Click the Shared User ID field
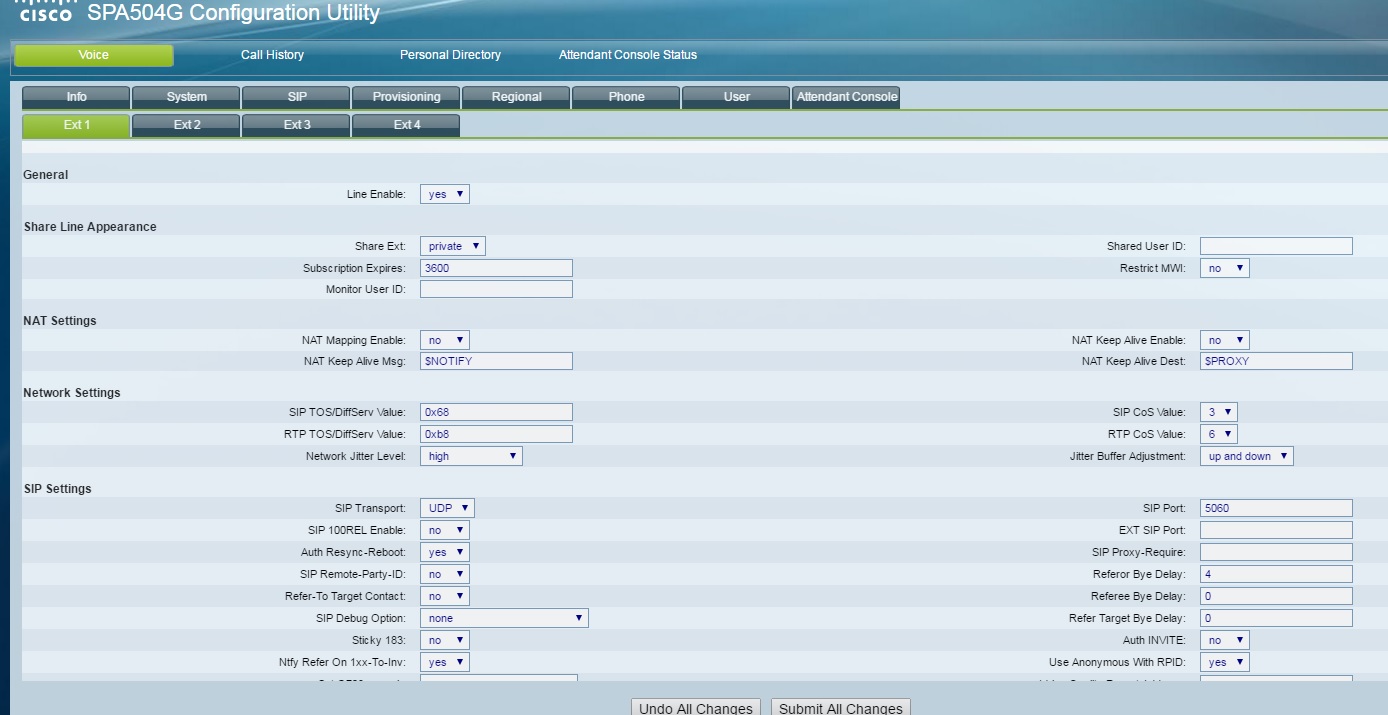Screen dimensions: 1388x715 tap(1276, 246)
